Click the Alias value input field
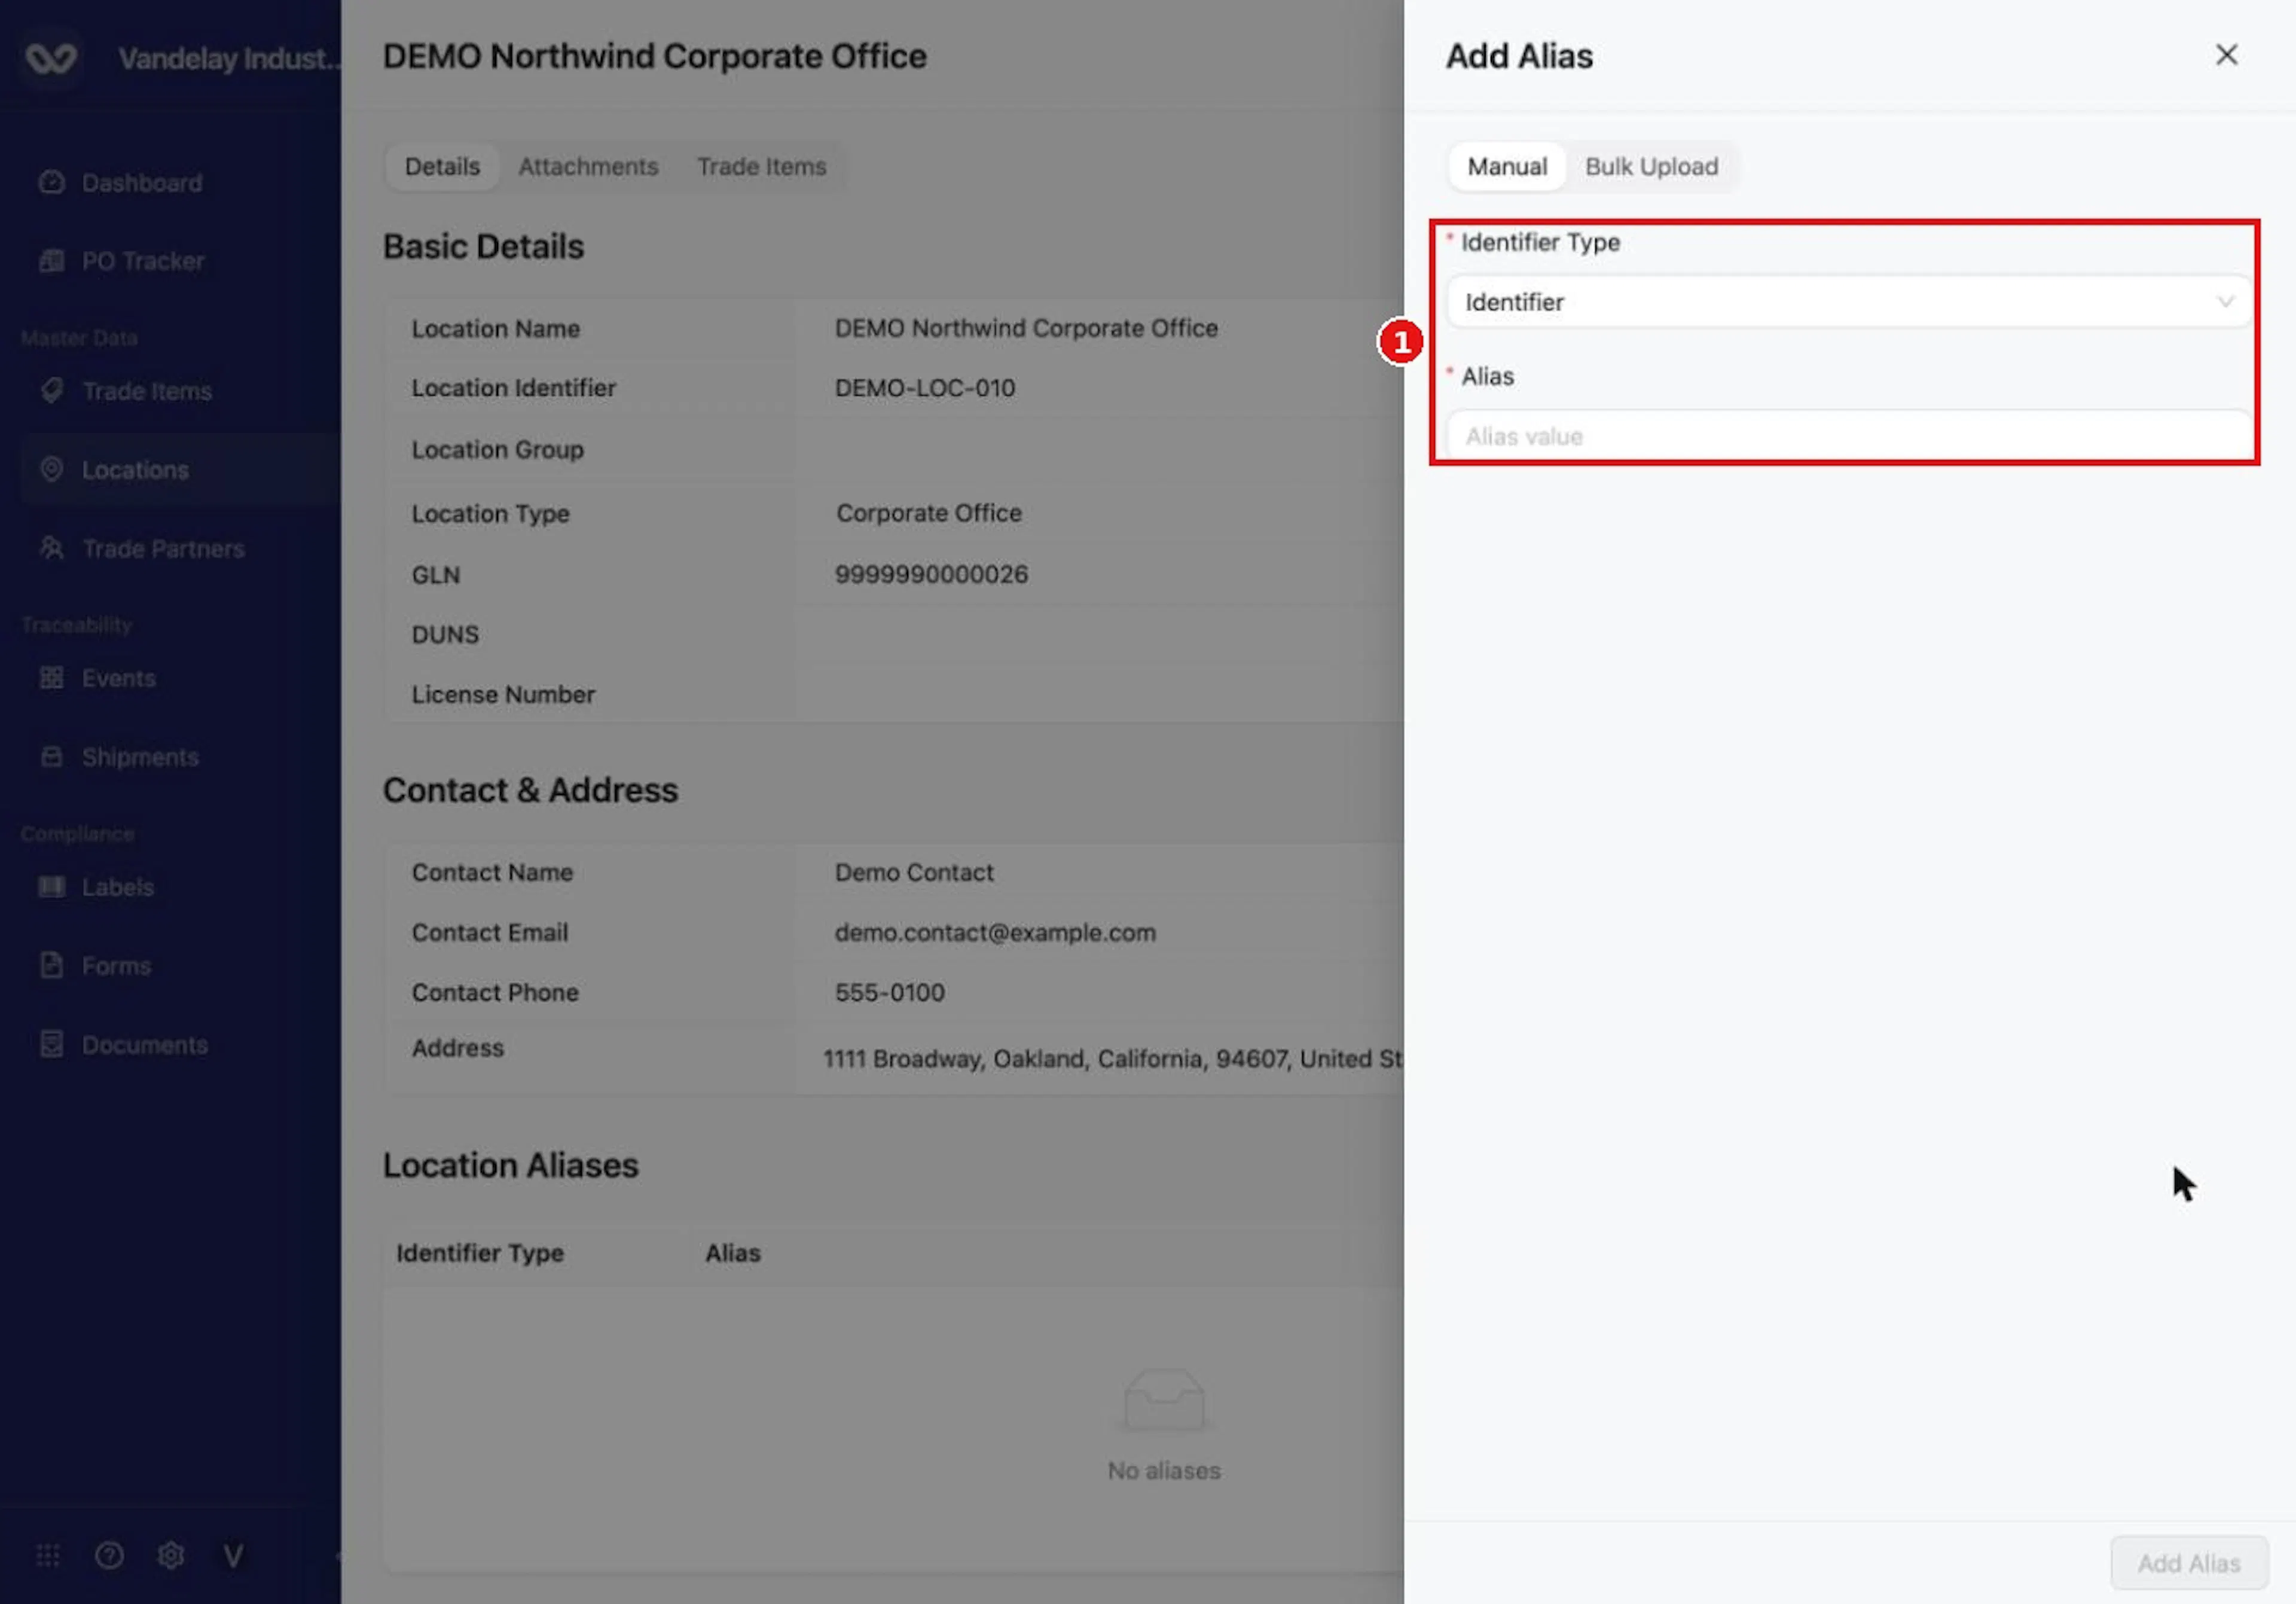2296x1604 pixels. pyautogui.click(x=1848, y=436)
